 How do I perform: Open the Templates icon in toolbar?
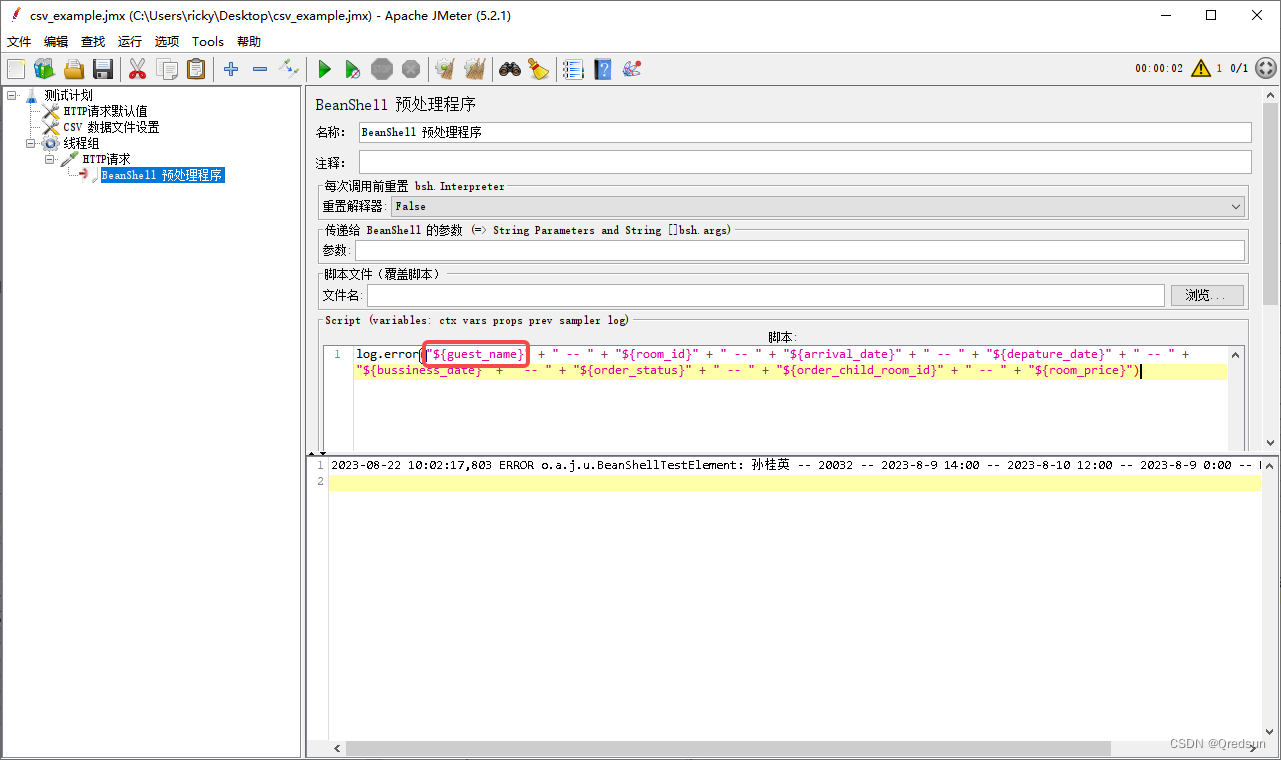tap(44, 69)
